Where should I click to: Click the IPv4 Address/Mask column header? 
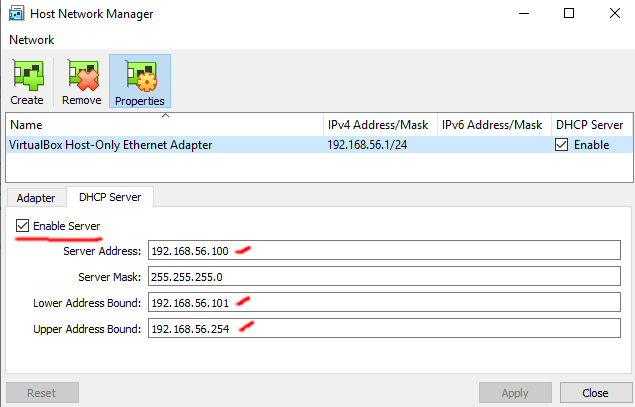click(x=378, y=125)
